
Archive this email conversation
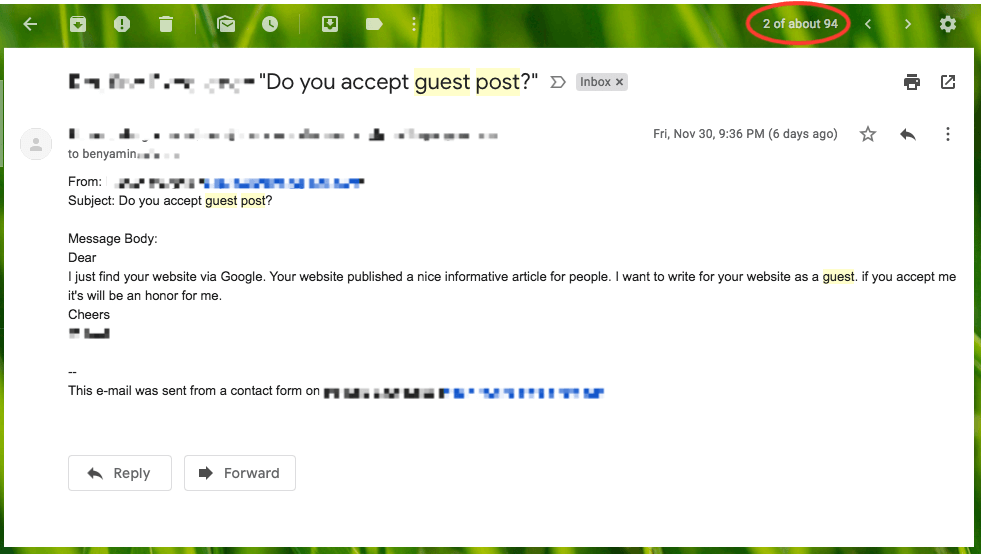pos(78,24)
